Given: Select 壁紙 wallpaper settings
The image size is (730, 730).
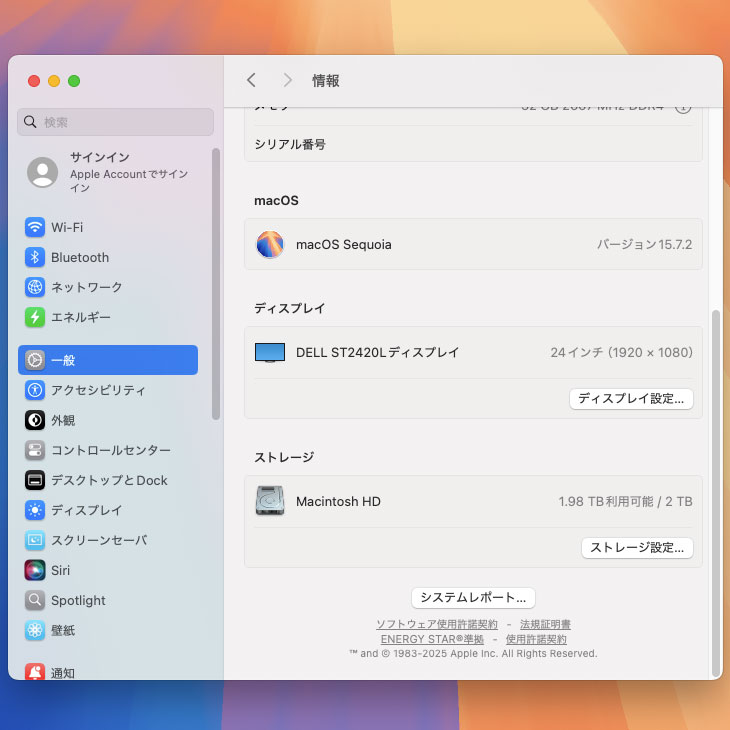Looking at the screenshot, I should [x=62, y=630].
